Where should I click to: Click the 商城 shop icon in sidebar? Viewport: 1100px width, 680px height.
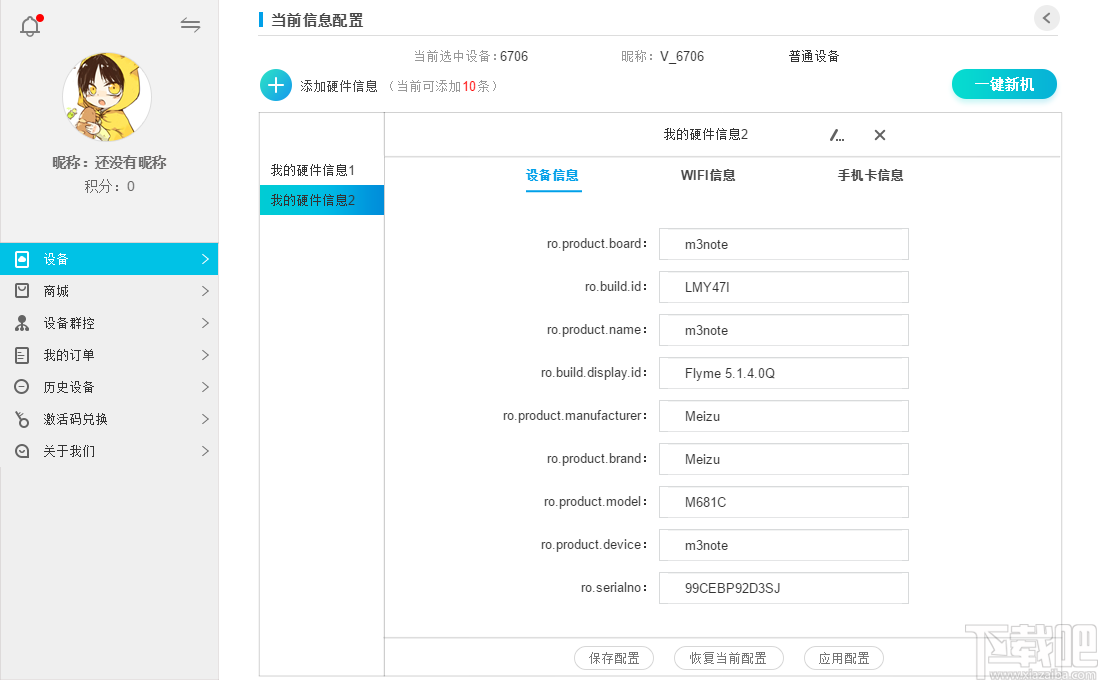point(22,291)
